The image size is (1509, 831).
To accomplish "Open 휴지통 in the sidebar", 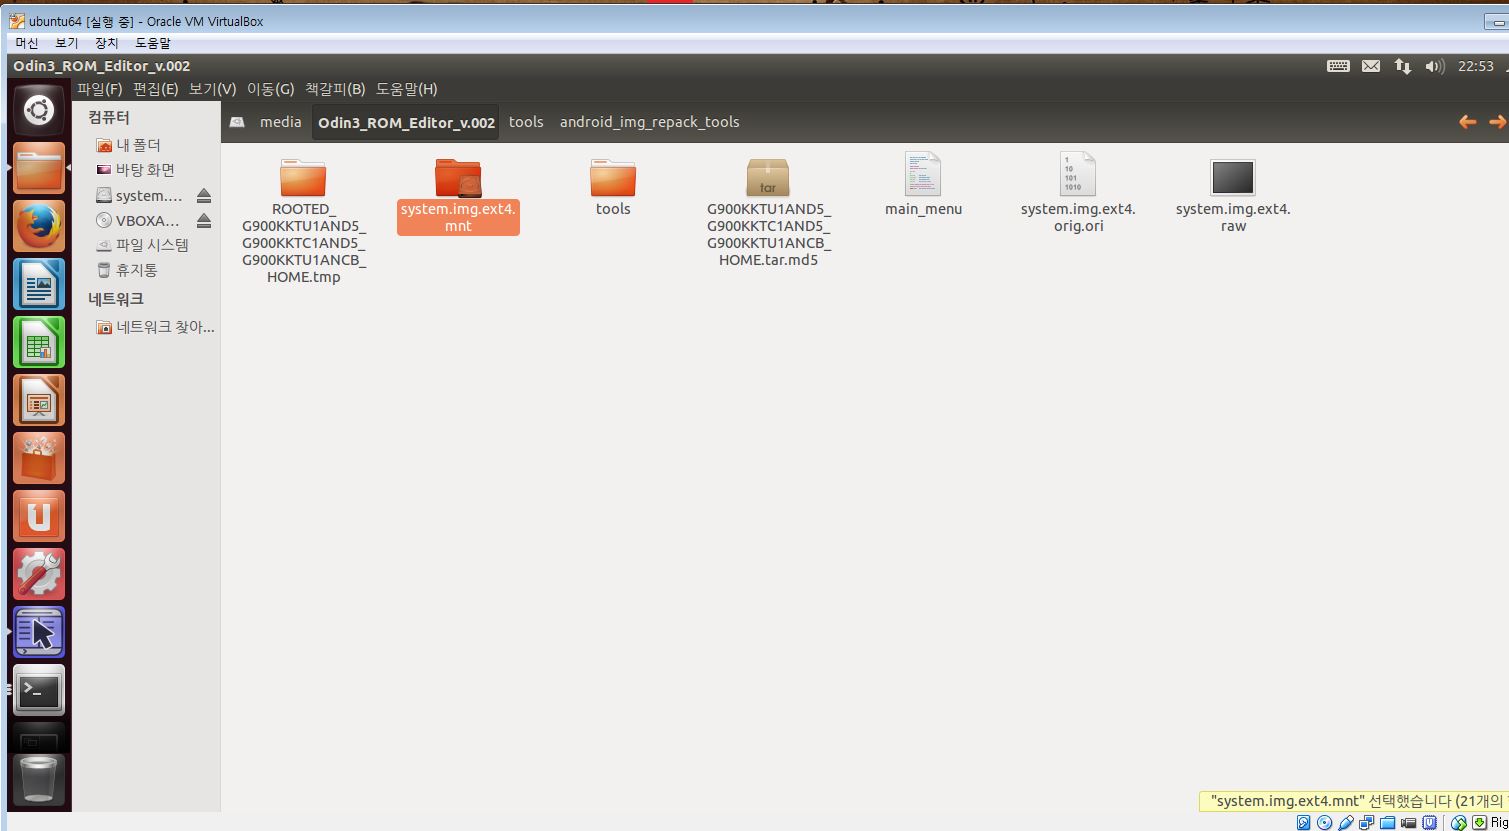I will 136,270.
